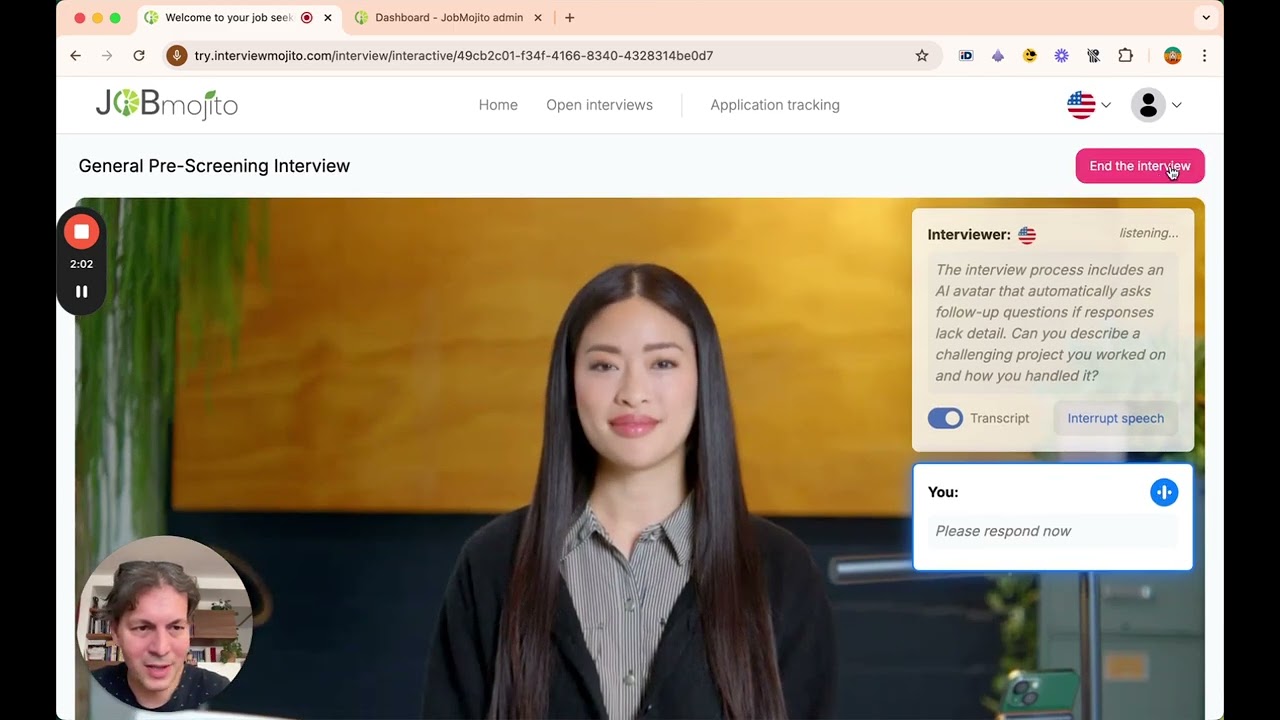
Task: Select the Welcome to your job seeker tab
Action: click(228, 18)
